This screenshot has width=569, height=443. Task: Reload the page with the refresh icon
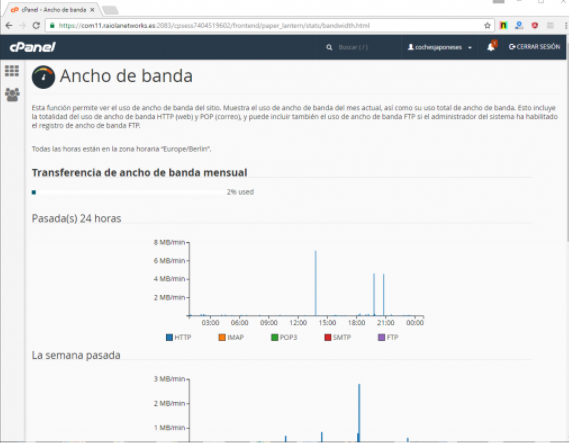click(x=36, y=25)
